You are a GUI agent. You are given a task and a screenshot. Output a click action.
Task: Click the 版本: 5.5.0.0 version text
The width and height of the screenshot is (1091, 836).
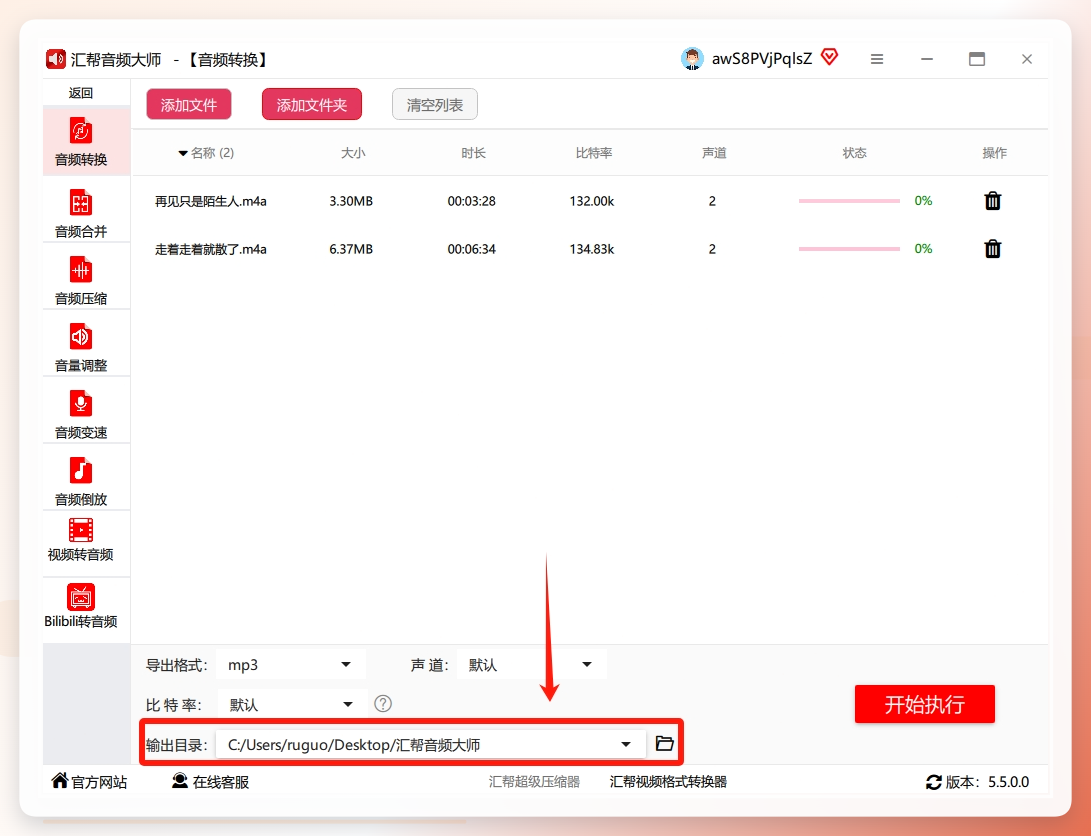click(x=987, y=782)
